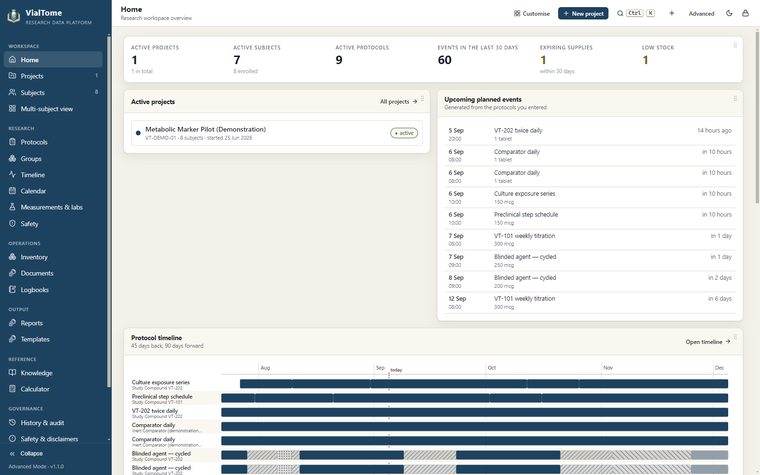Click the Events in the last 30 days value
The width and height of the screenshot is (760, 475).
point(444,60)
